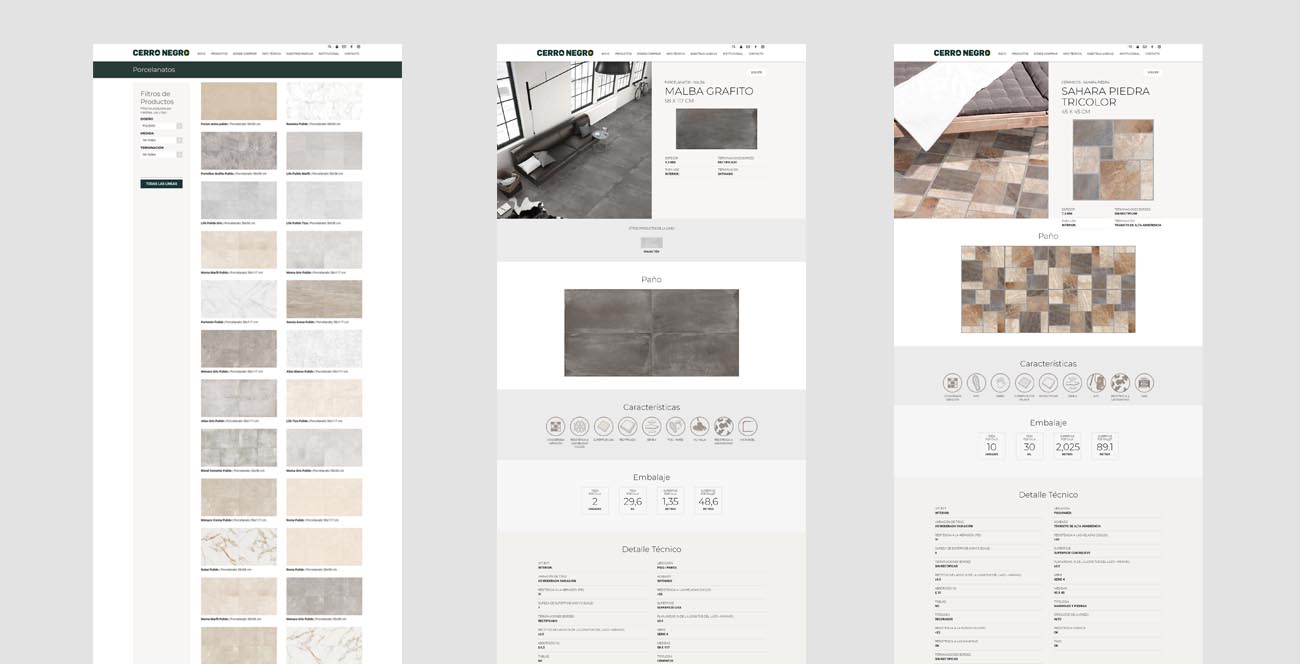
Task: Click Volver button on Malba Grafito page
Action: point(756,72)
